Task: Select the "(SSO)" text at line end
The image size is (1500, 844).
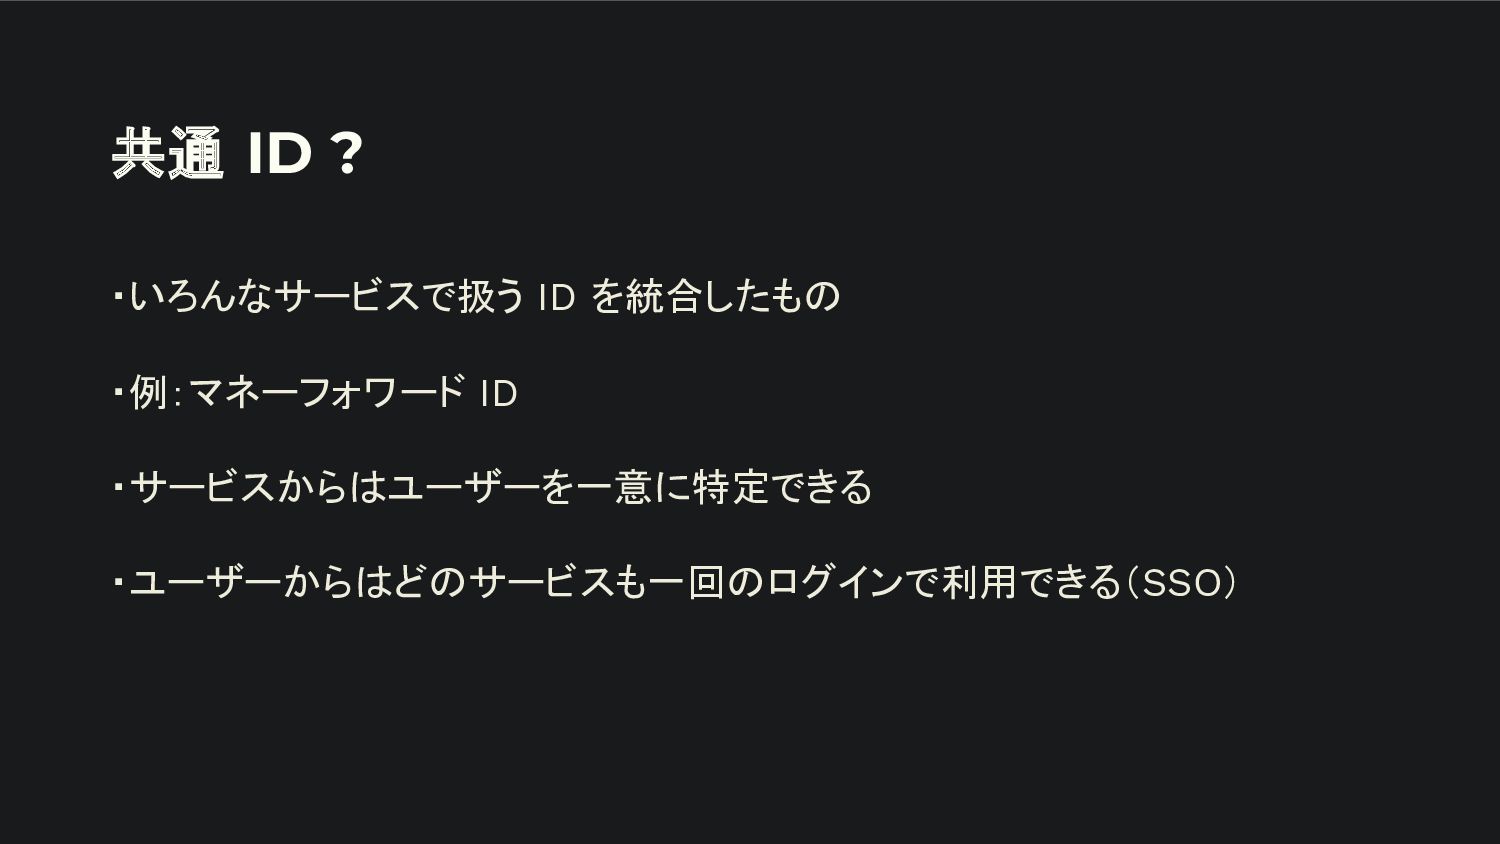Action: (x=1181, y=582)
